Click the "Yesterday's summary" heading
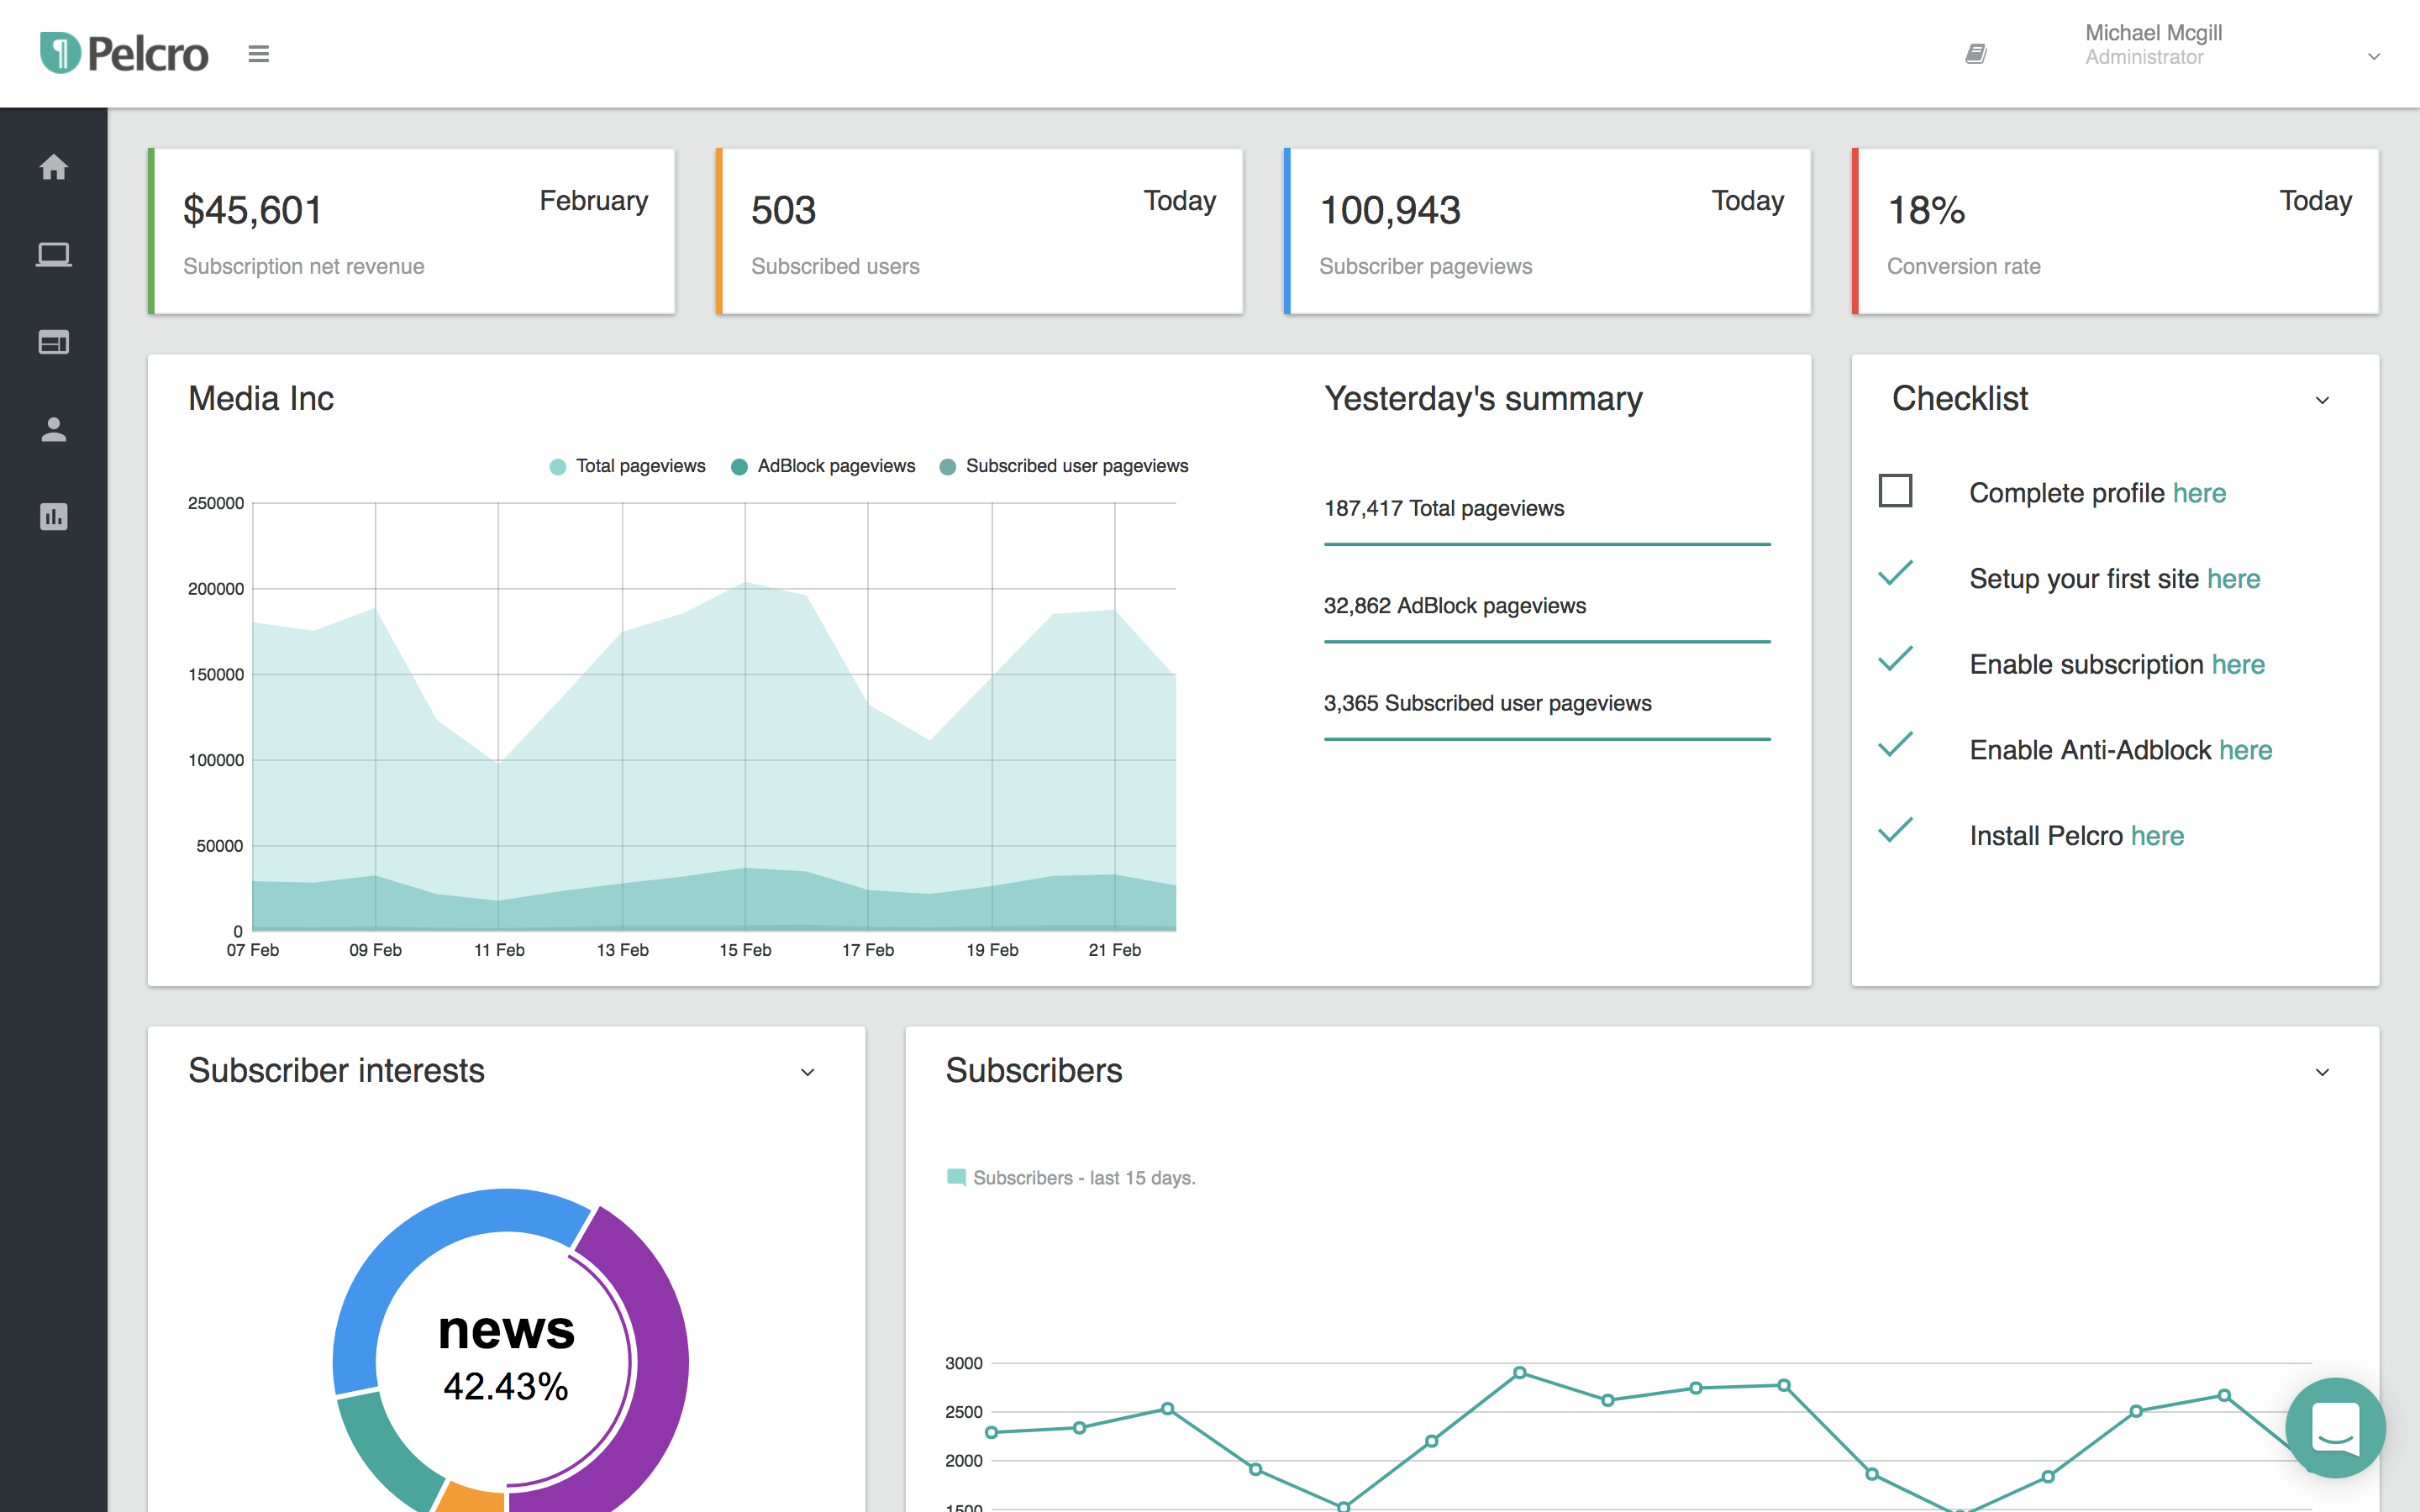This screenshot has width=2420, height=1512. pos(1483,398)
